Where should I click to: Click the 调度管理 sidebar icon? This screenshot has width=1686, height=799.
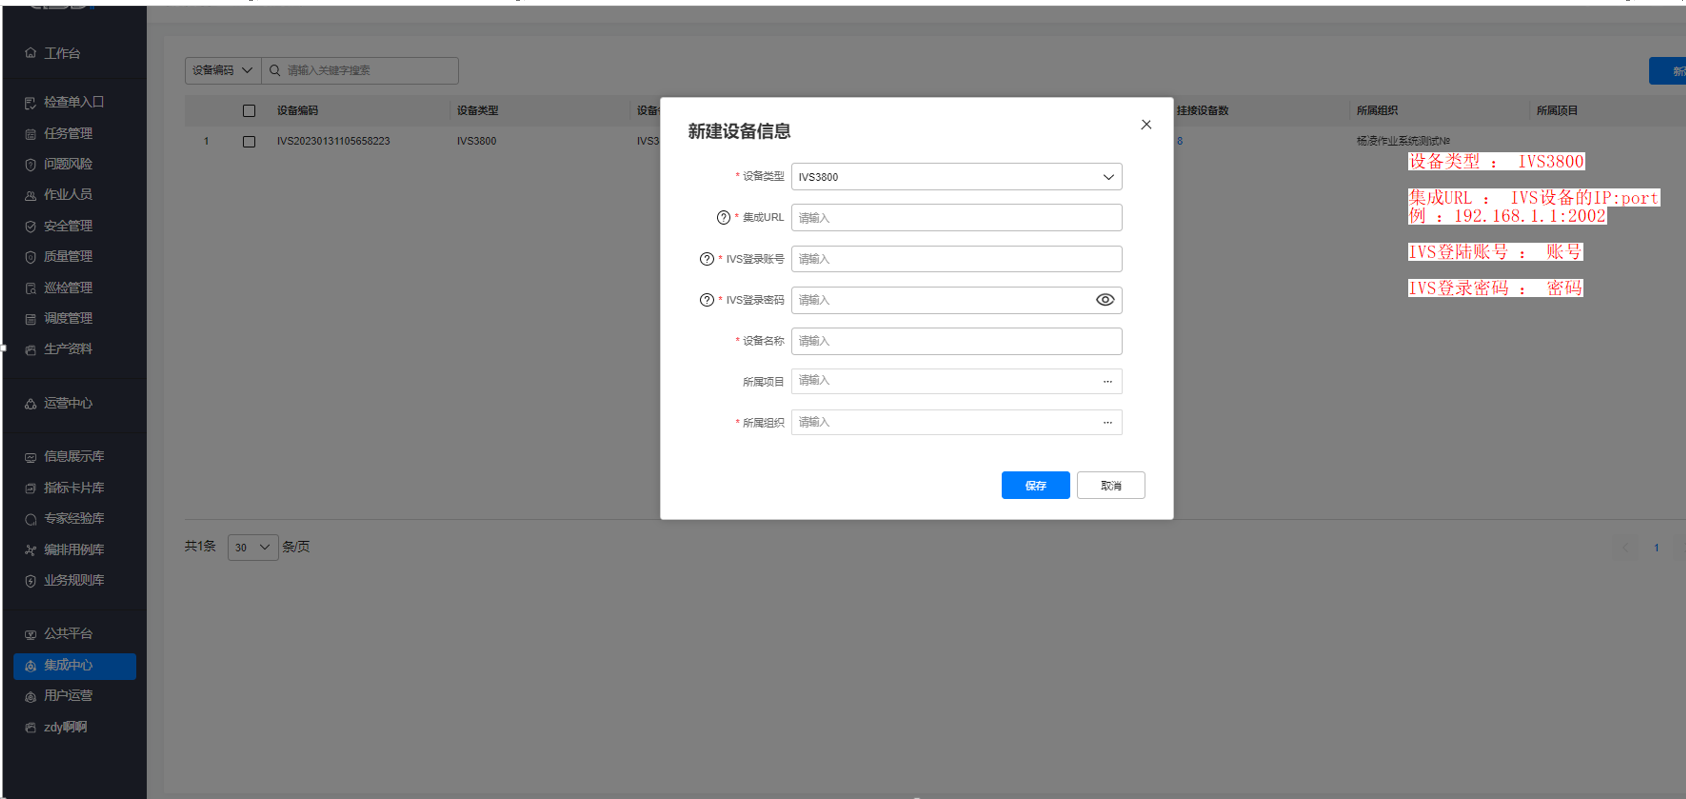point(30,319)
